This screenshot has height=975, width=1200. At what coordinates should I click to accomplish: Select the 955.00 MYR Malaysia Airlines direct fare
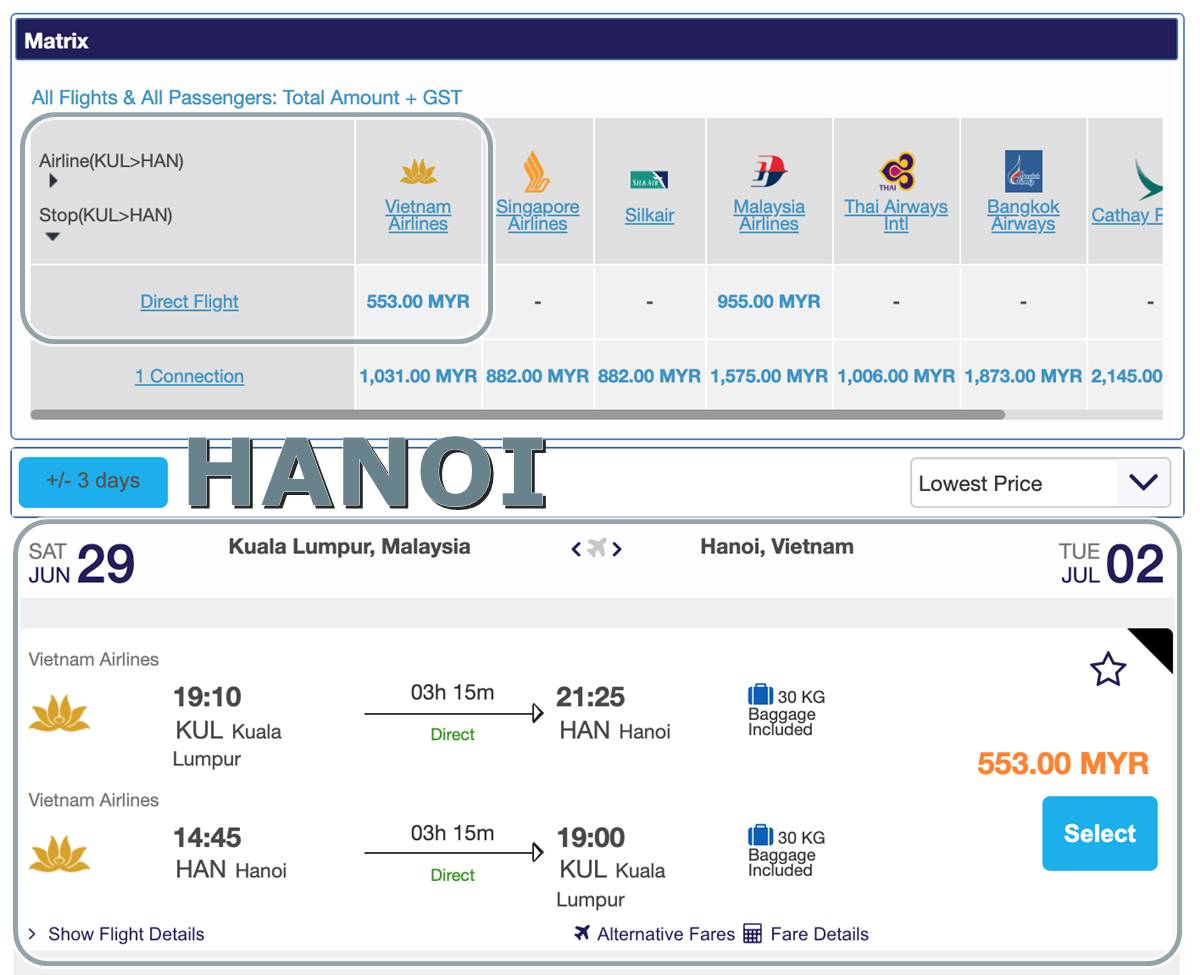[769, 301]
